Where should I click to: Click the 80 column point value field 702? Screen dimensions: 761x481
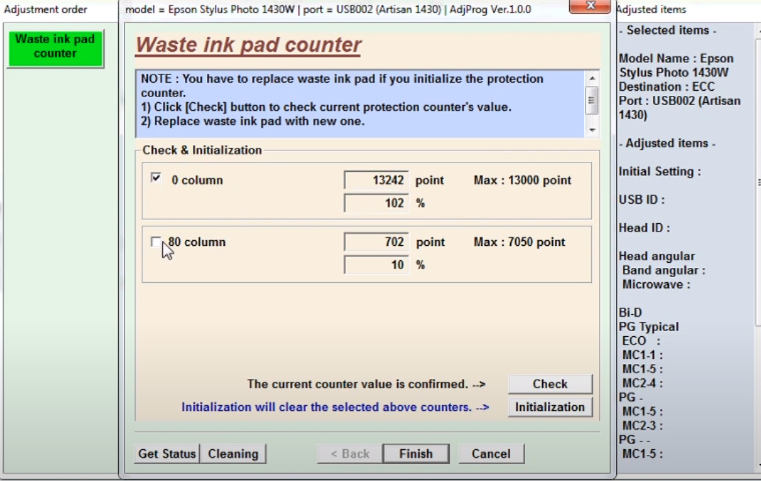coord(376,242)
